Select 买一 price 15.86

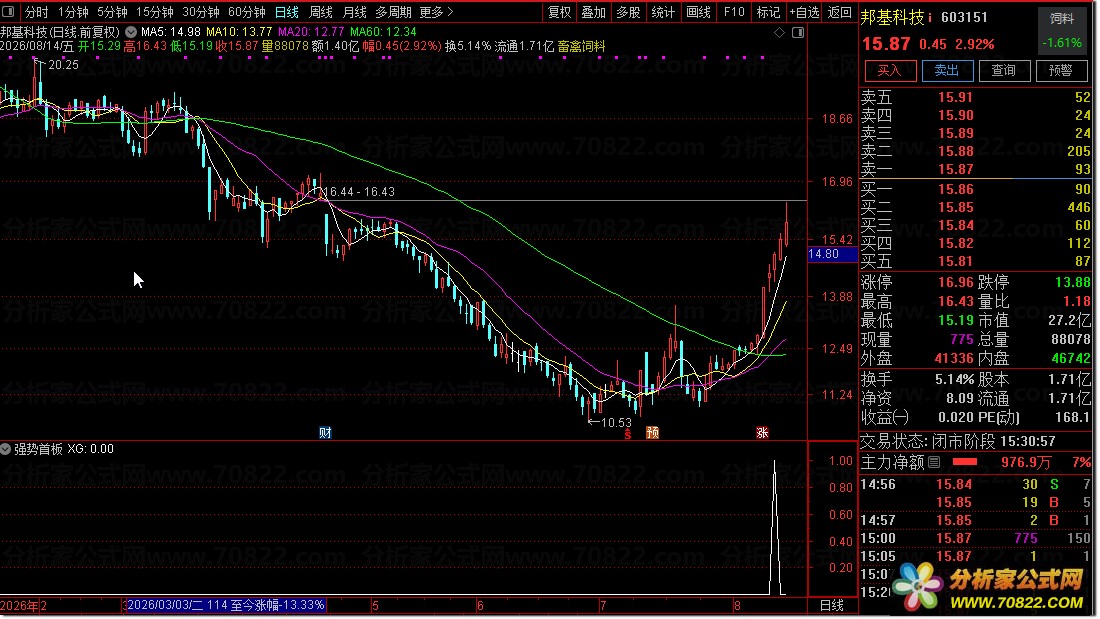pyautogui.click(x=955, y=189)
